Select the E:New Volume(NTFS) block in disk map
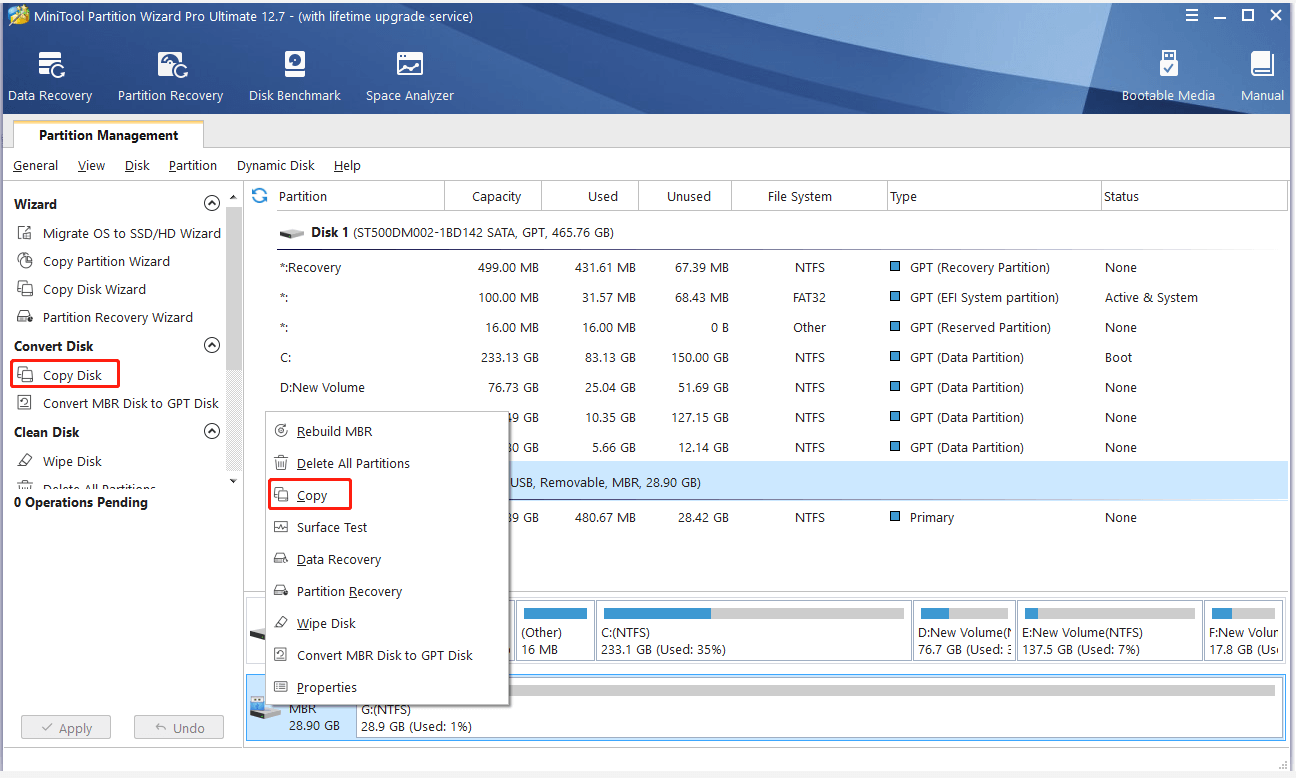This screenshot has width=1296, height=778. (x=1109, y=631)
